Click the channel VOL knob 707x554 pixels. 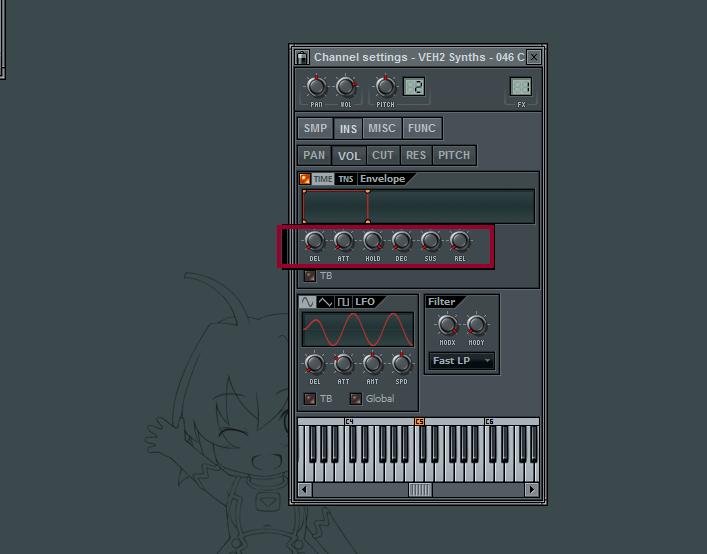[346, 87]
